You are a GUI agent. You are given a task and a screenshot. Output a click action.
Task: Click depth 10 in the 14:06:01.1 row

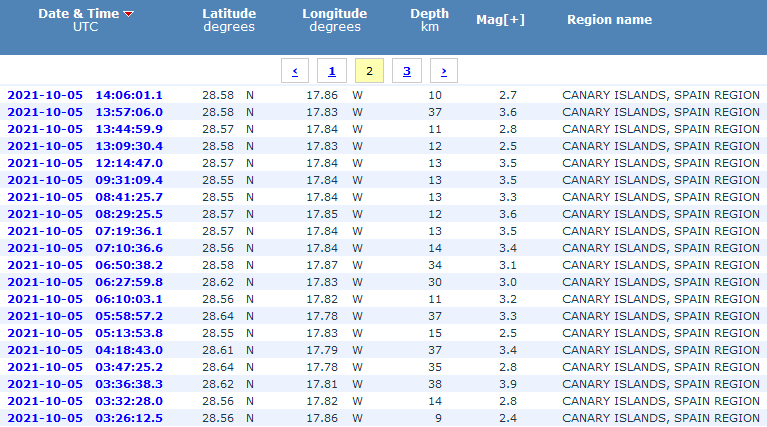435,95
